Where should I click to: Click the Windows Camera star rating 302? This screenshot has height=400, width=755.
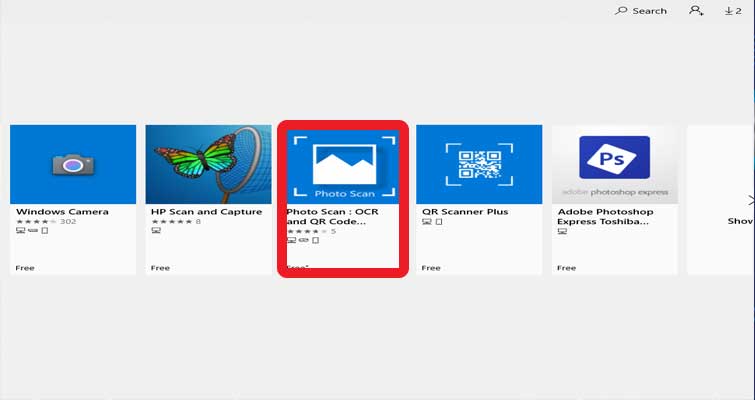pos(46,222)
